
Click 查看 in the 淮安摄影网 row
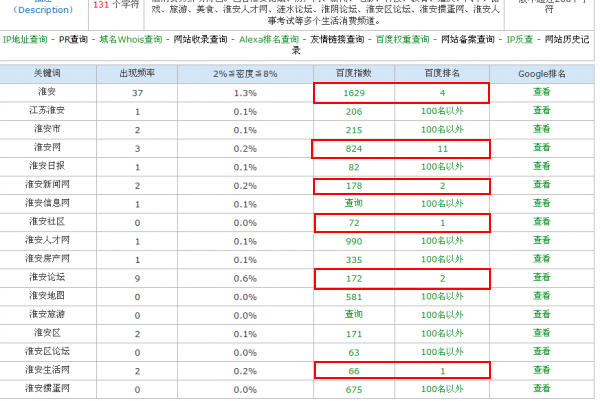(x=541, y=389)
